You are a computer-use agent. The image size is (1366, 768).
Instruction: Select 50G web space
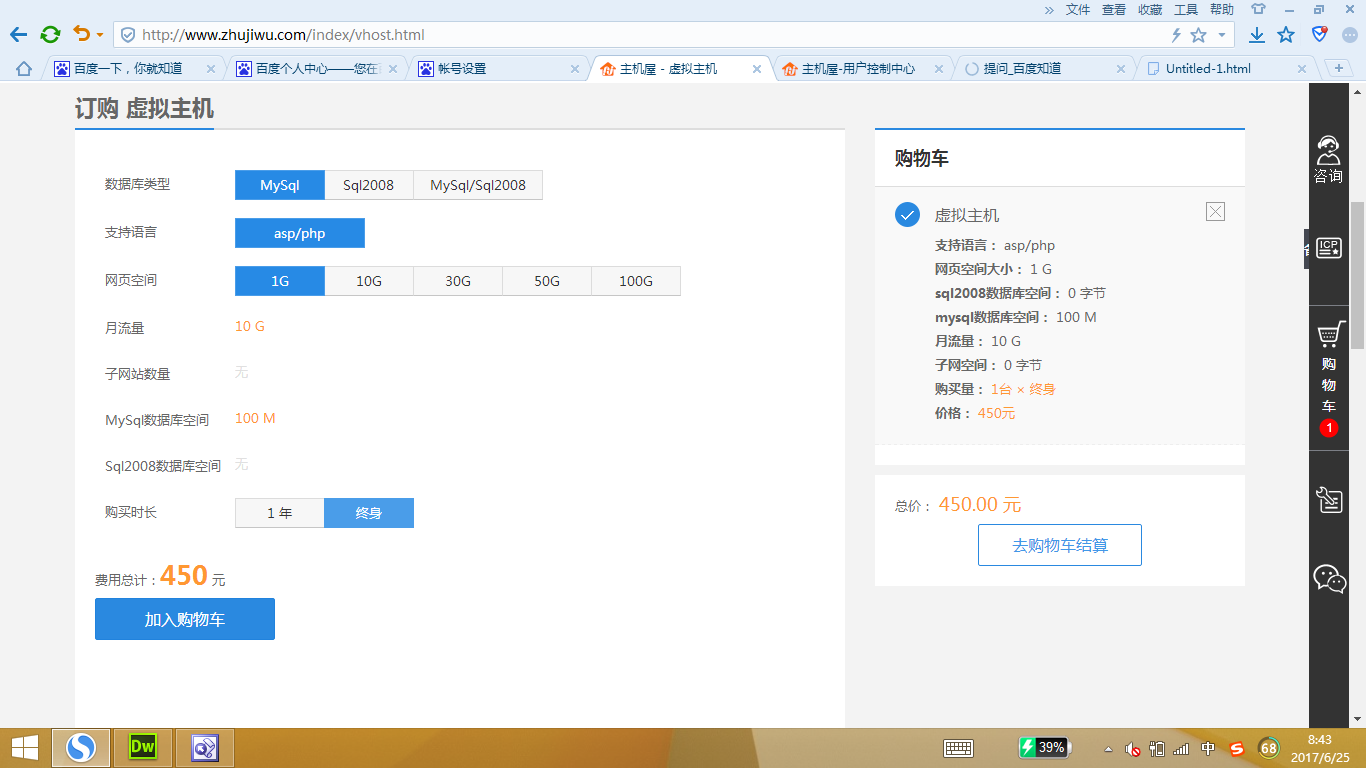click(547, 281)
